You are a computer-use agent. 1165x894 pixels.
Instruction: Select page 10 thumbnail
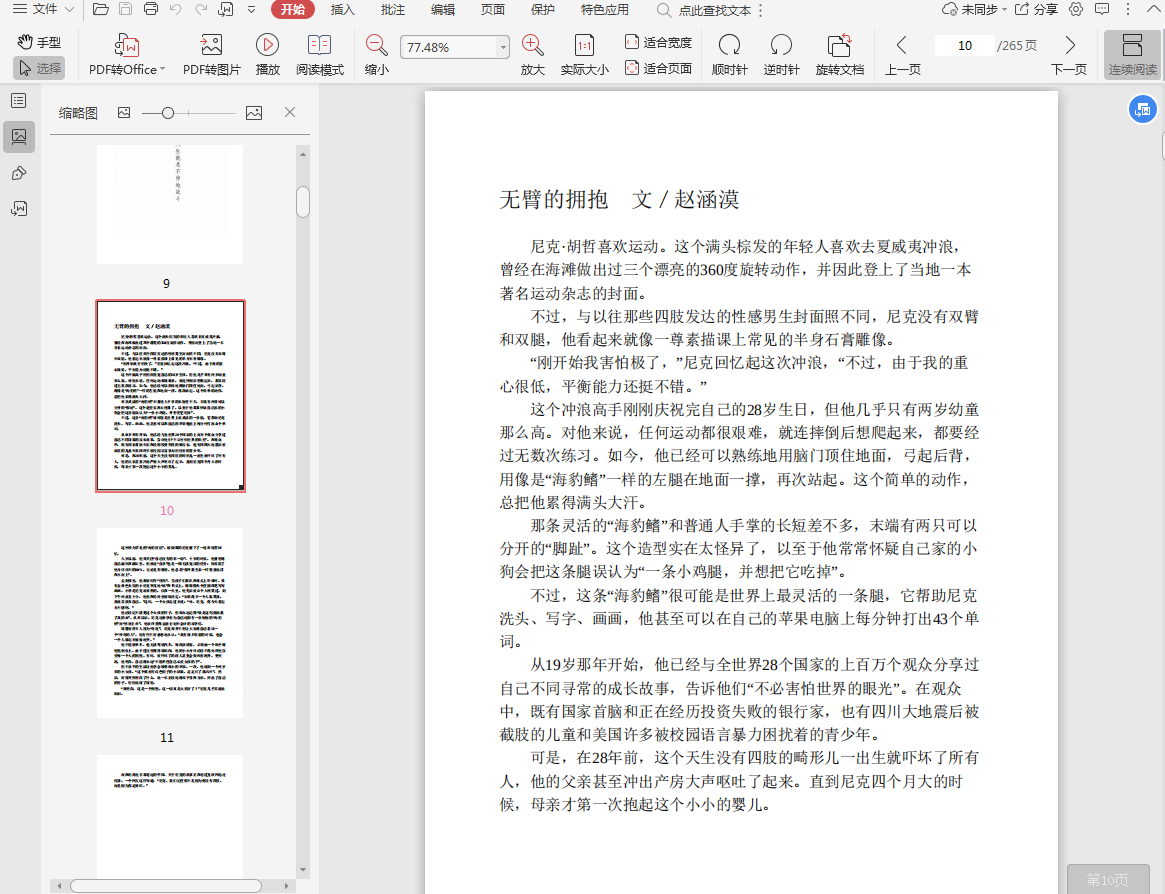pos(170,396)
